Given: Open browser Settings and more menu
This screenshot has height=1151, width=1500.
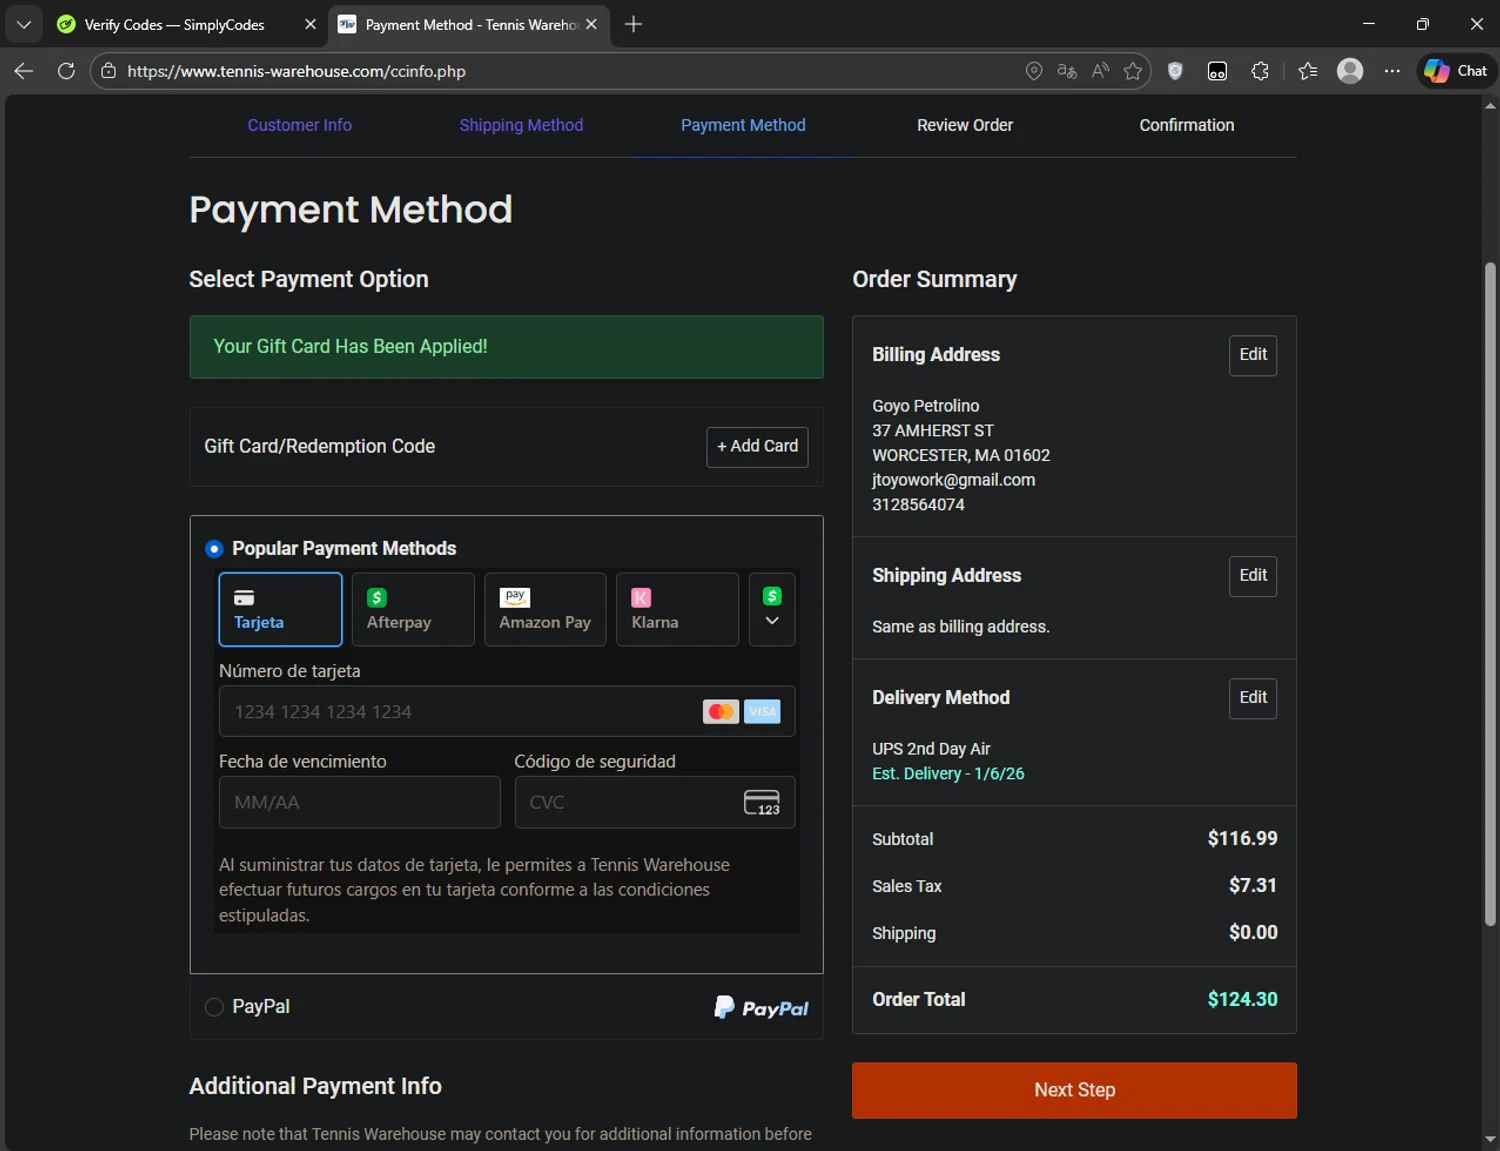Looking at the screenshot, I should 1392,71.
